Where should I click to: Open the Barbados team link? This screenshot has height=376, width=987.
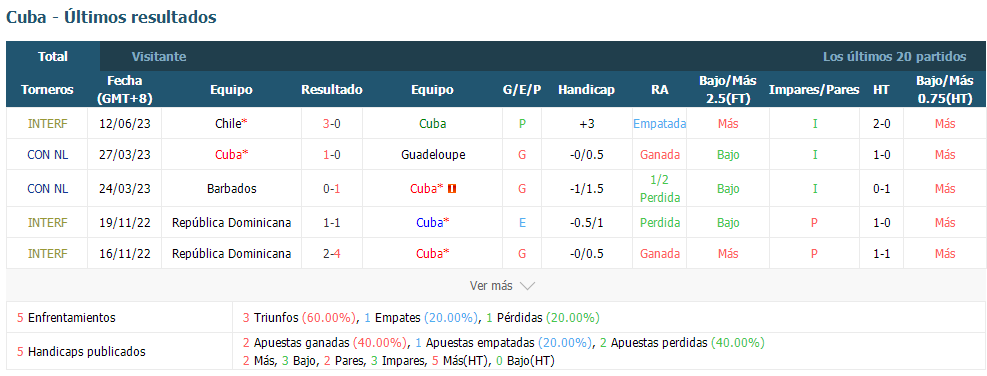pos(231,188)
